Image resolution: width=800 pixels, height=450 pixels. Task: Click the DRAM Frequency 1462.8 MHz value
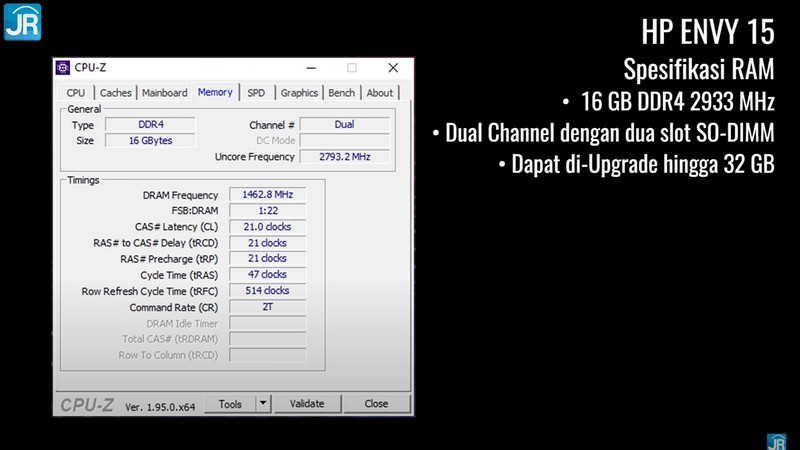point(267,194)
